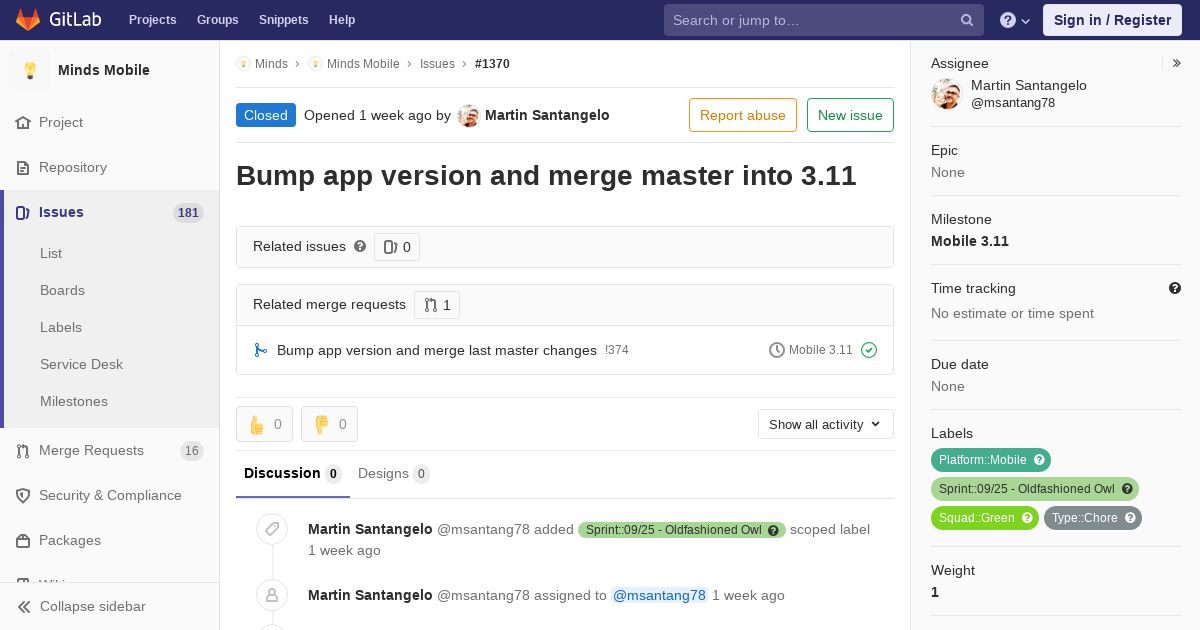This screenshot has width=1200, height=630.
Task: Open Issues List in sidebar
Action: 51,253
